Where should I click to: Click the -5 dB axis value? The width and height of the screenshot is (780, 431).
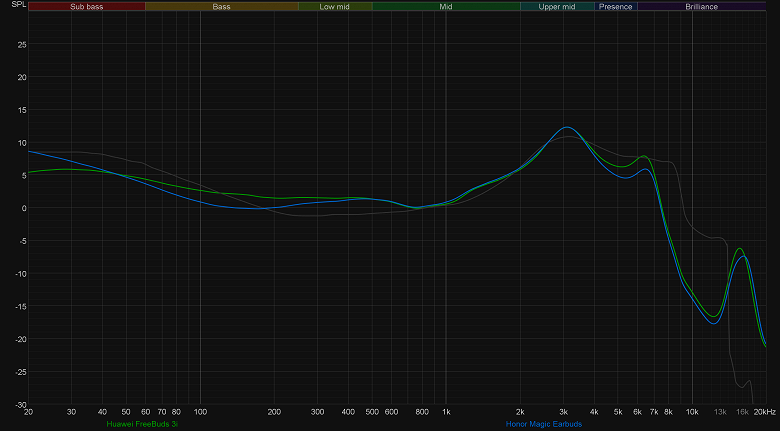[x=23, y=241]
